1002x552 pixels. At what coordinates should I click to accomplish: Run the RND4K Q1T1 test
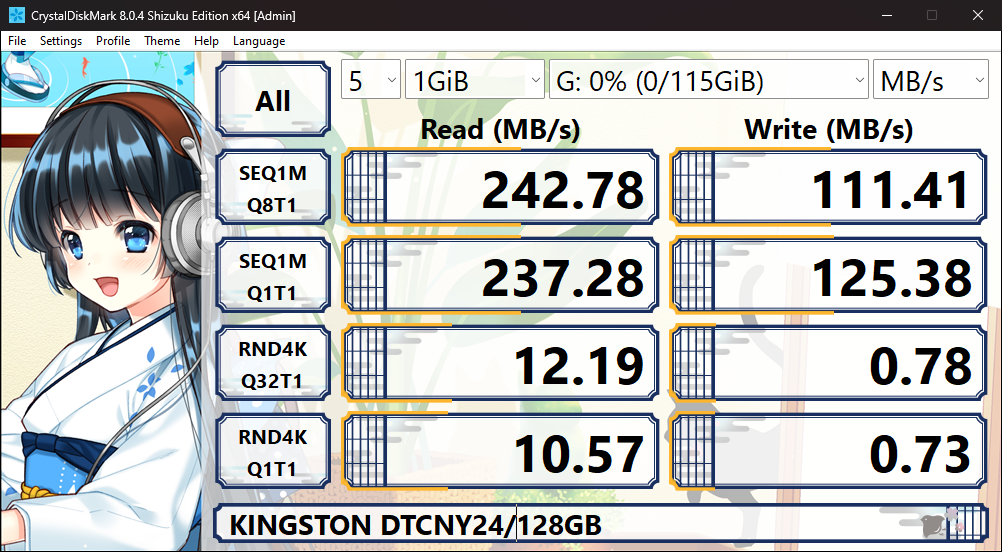coord(273,453)
